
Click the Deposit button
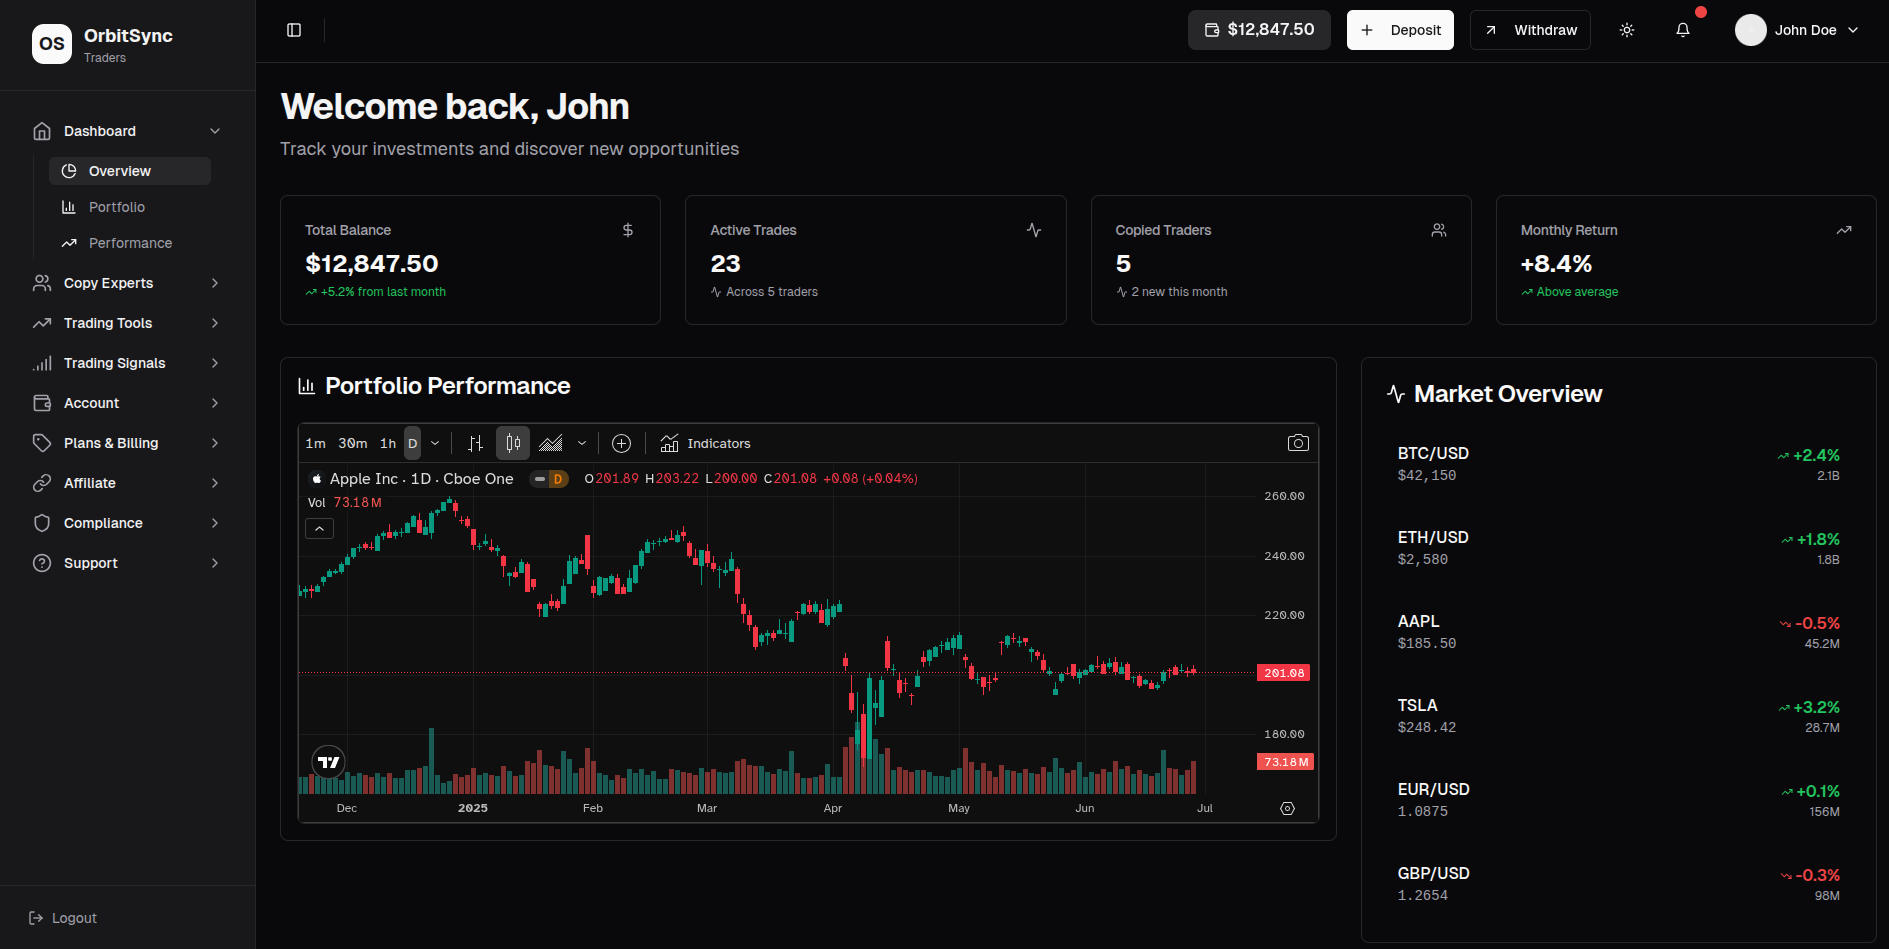coord(1400,29)
